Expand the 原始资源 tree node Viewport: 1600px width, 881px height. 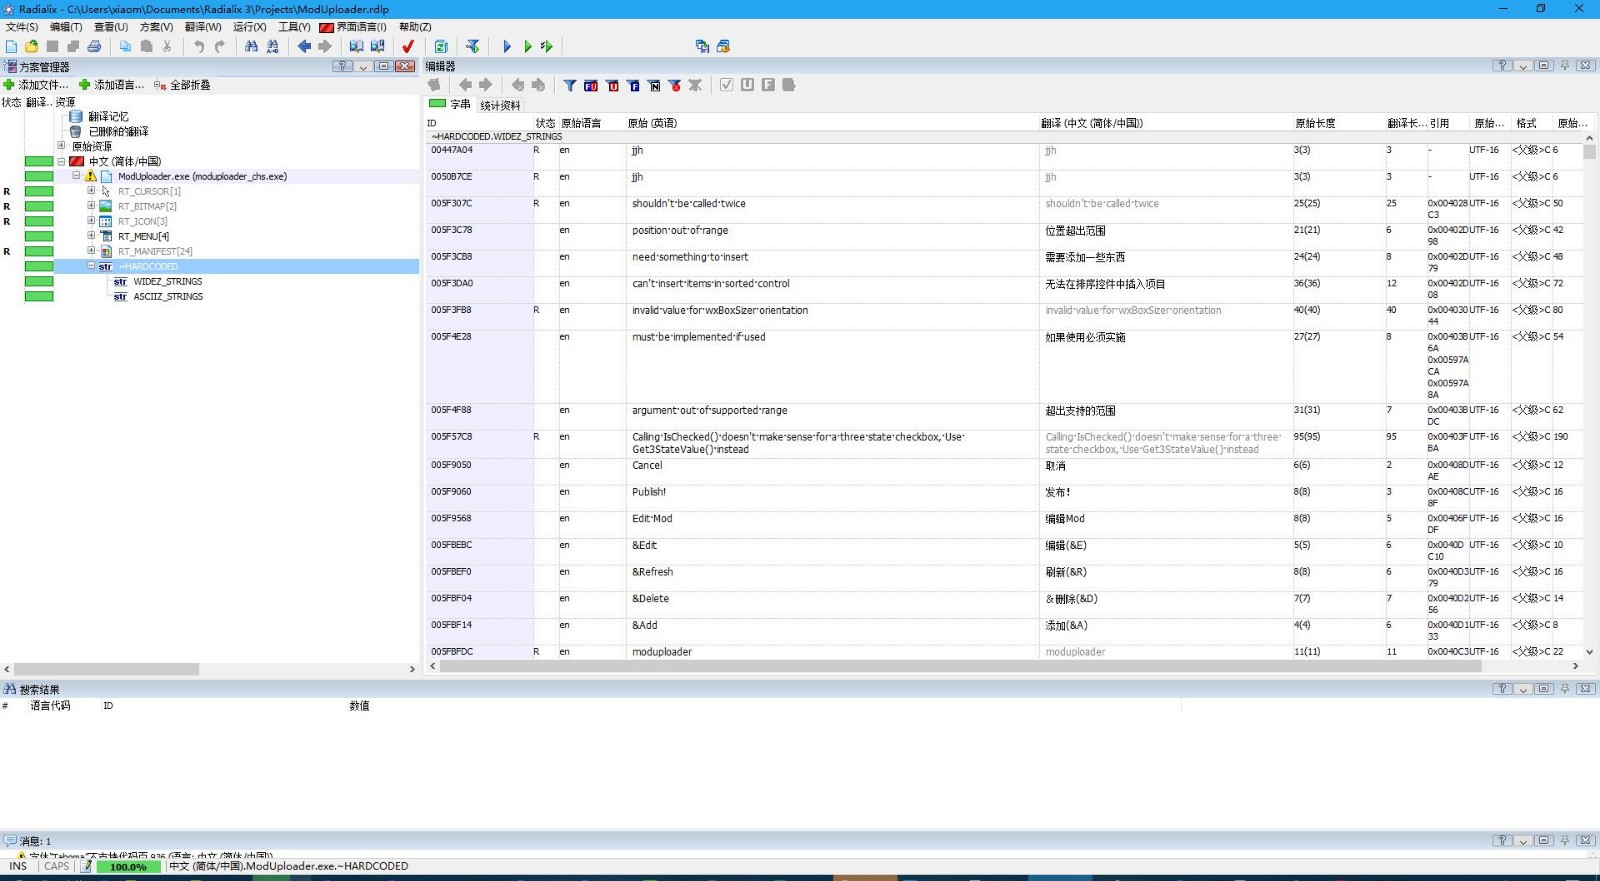click(x=61, y=146)
